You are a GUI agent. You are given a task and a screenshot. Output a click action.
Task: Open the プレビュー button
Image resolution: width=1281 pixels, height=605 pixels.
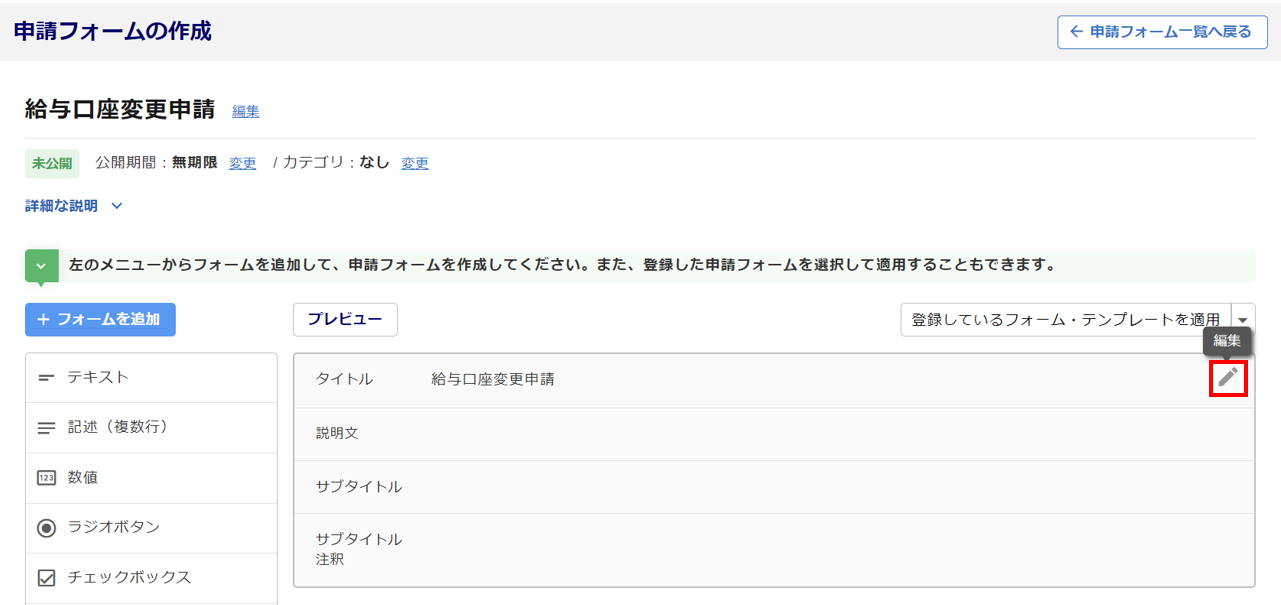click(345, 320)
